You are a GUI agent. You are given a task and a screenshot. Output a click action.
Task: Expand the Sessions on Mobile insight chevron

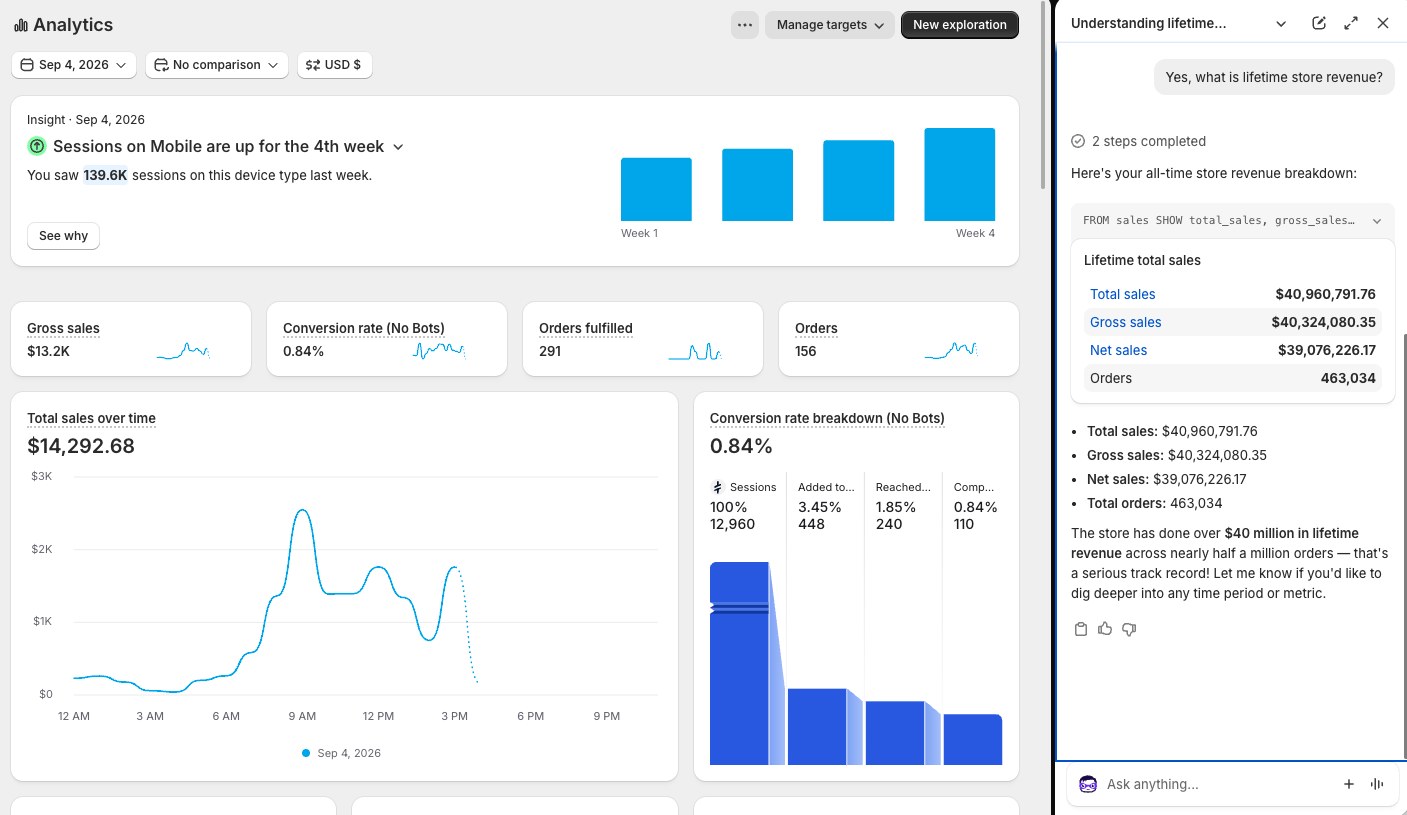pyautogui.click(x=398, y=147)
